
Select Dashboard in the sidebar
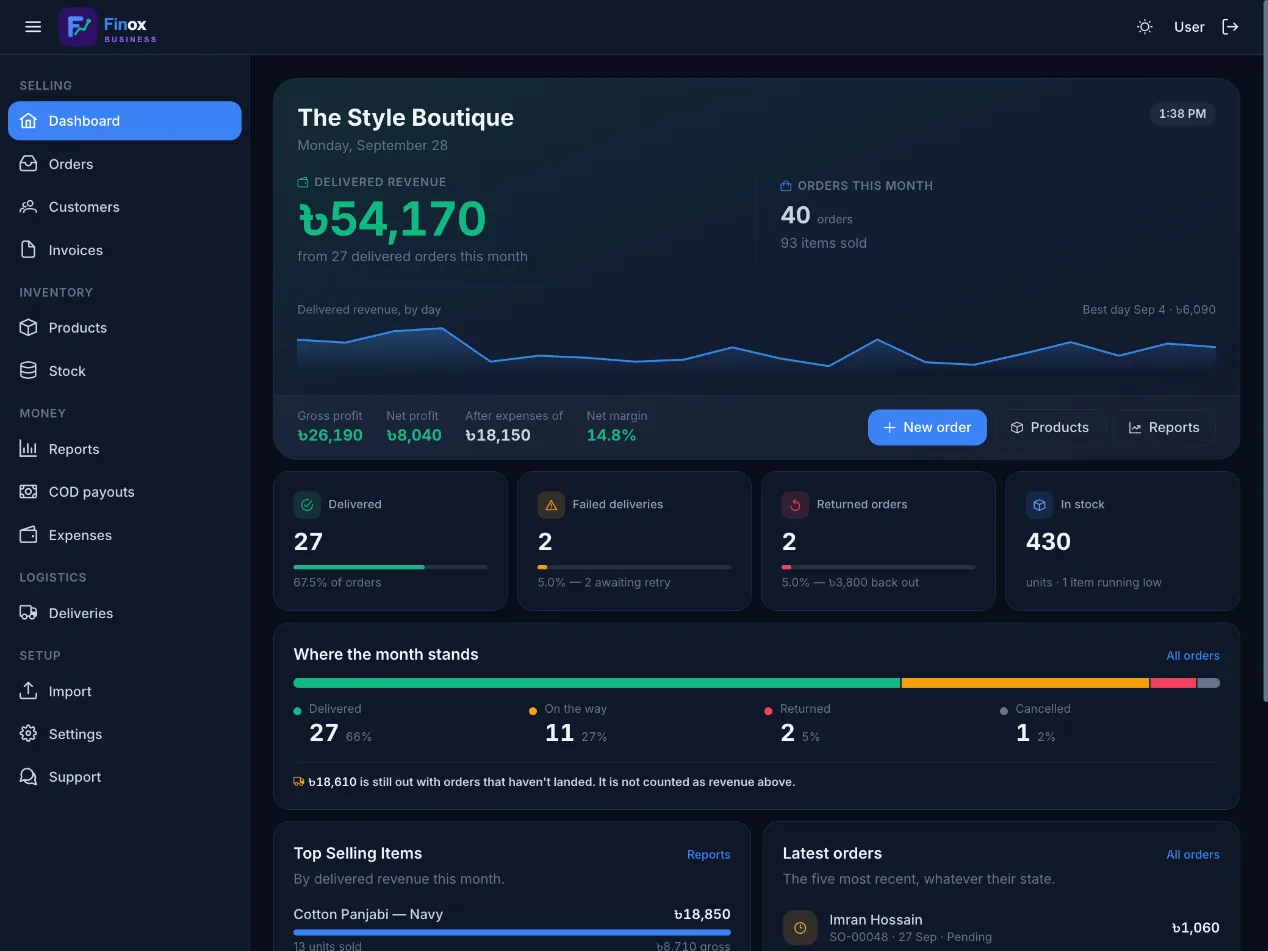125,121
